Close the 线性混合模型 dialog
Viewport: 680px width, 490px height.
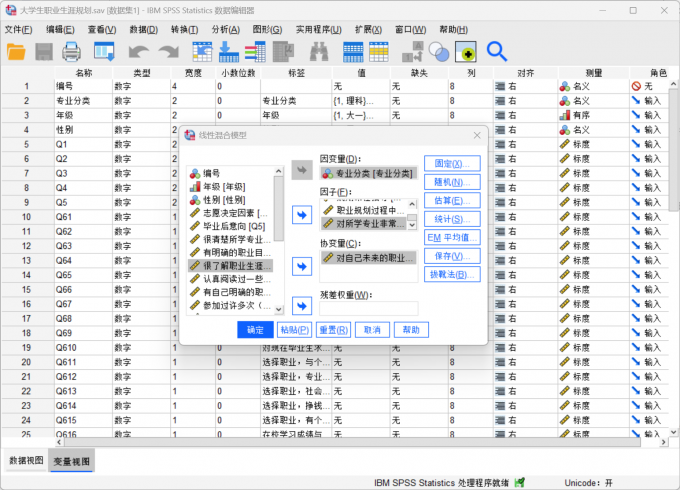click(477, 135)
